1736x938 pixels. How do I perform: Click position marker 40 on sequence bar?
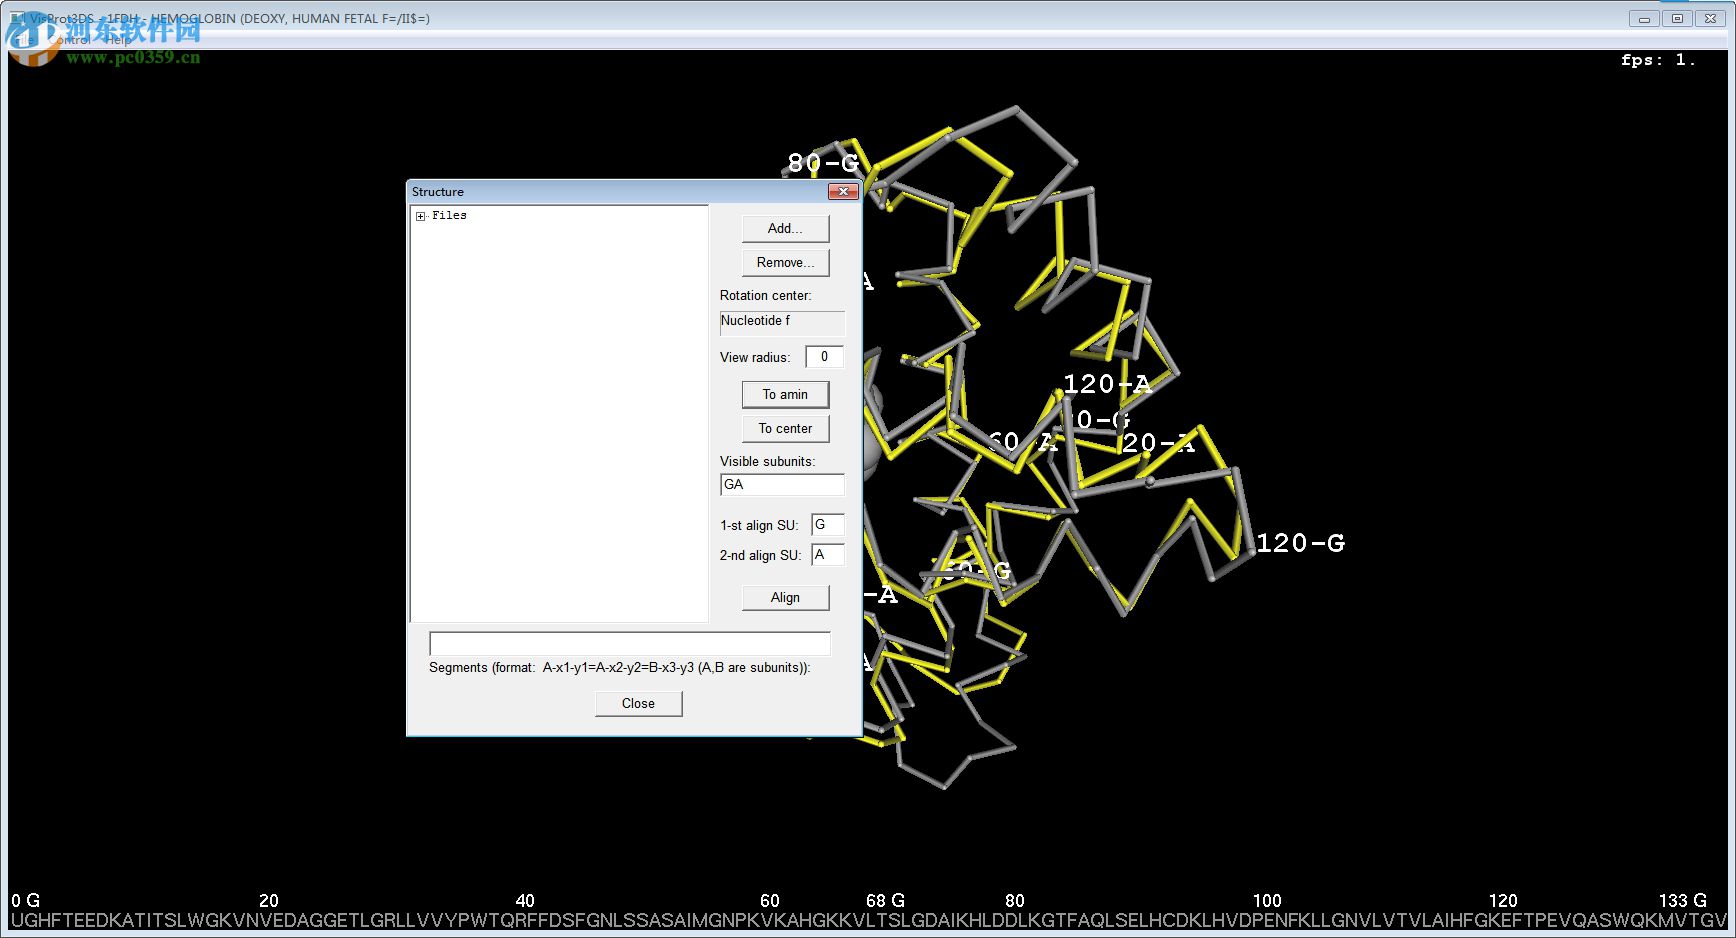click(x=525, y=901)
